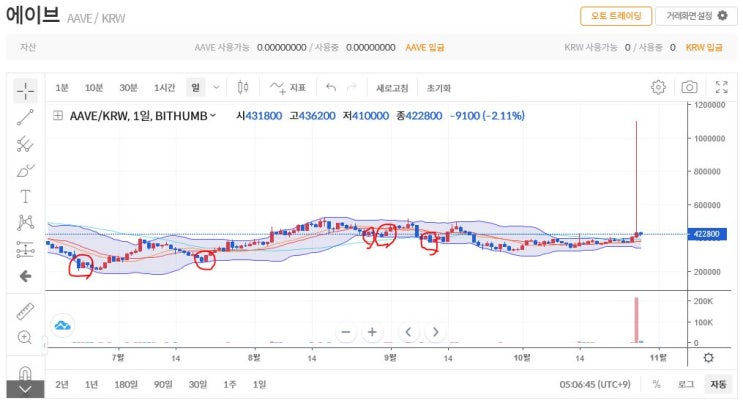
Task: Set date range to 1년
Action: pos(91,384)
